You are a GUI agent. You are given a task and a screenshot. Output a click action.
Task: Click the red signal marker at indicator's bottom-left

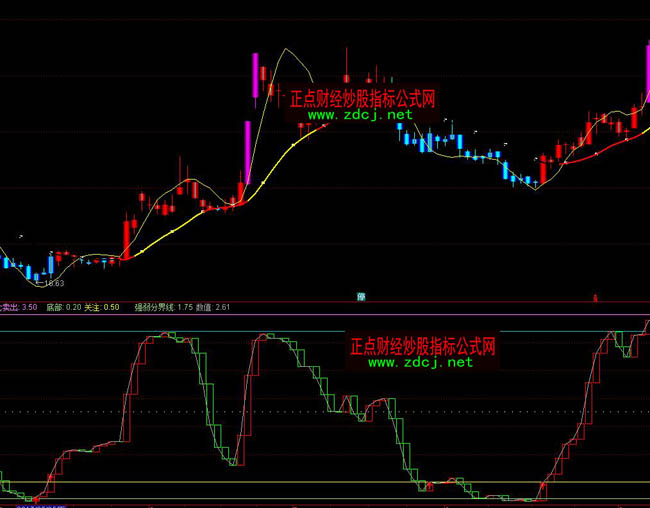37,497
